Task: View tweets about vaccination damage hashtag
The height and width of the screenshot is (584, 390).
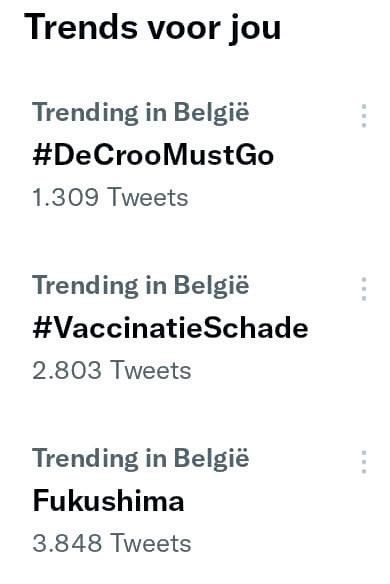Action: 170,328
